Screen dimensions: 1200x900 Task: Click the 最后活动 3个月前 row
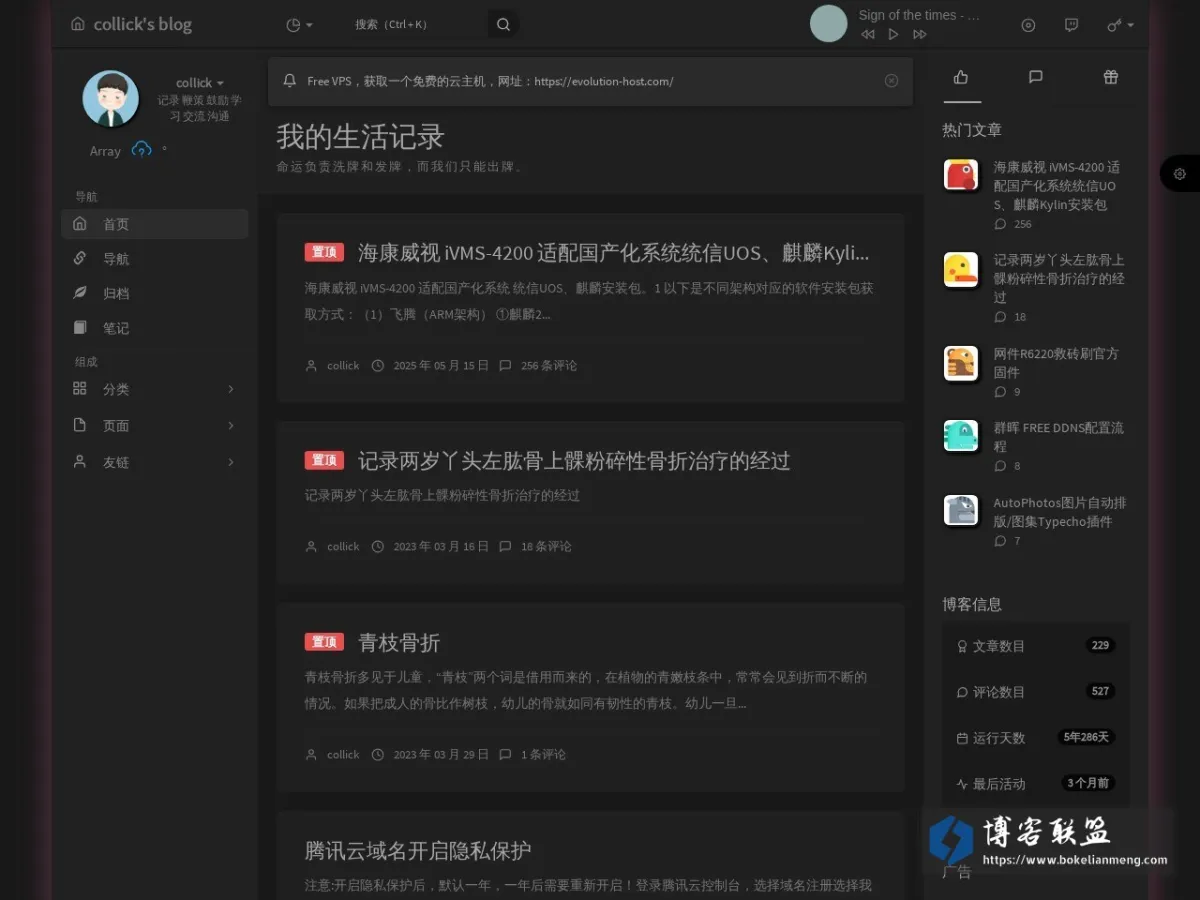pos(1036,784)
